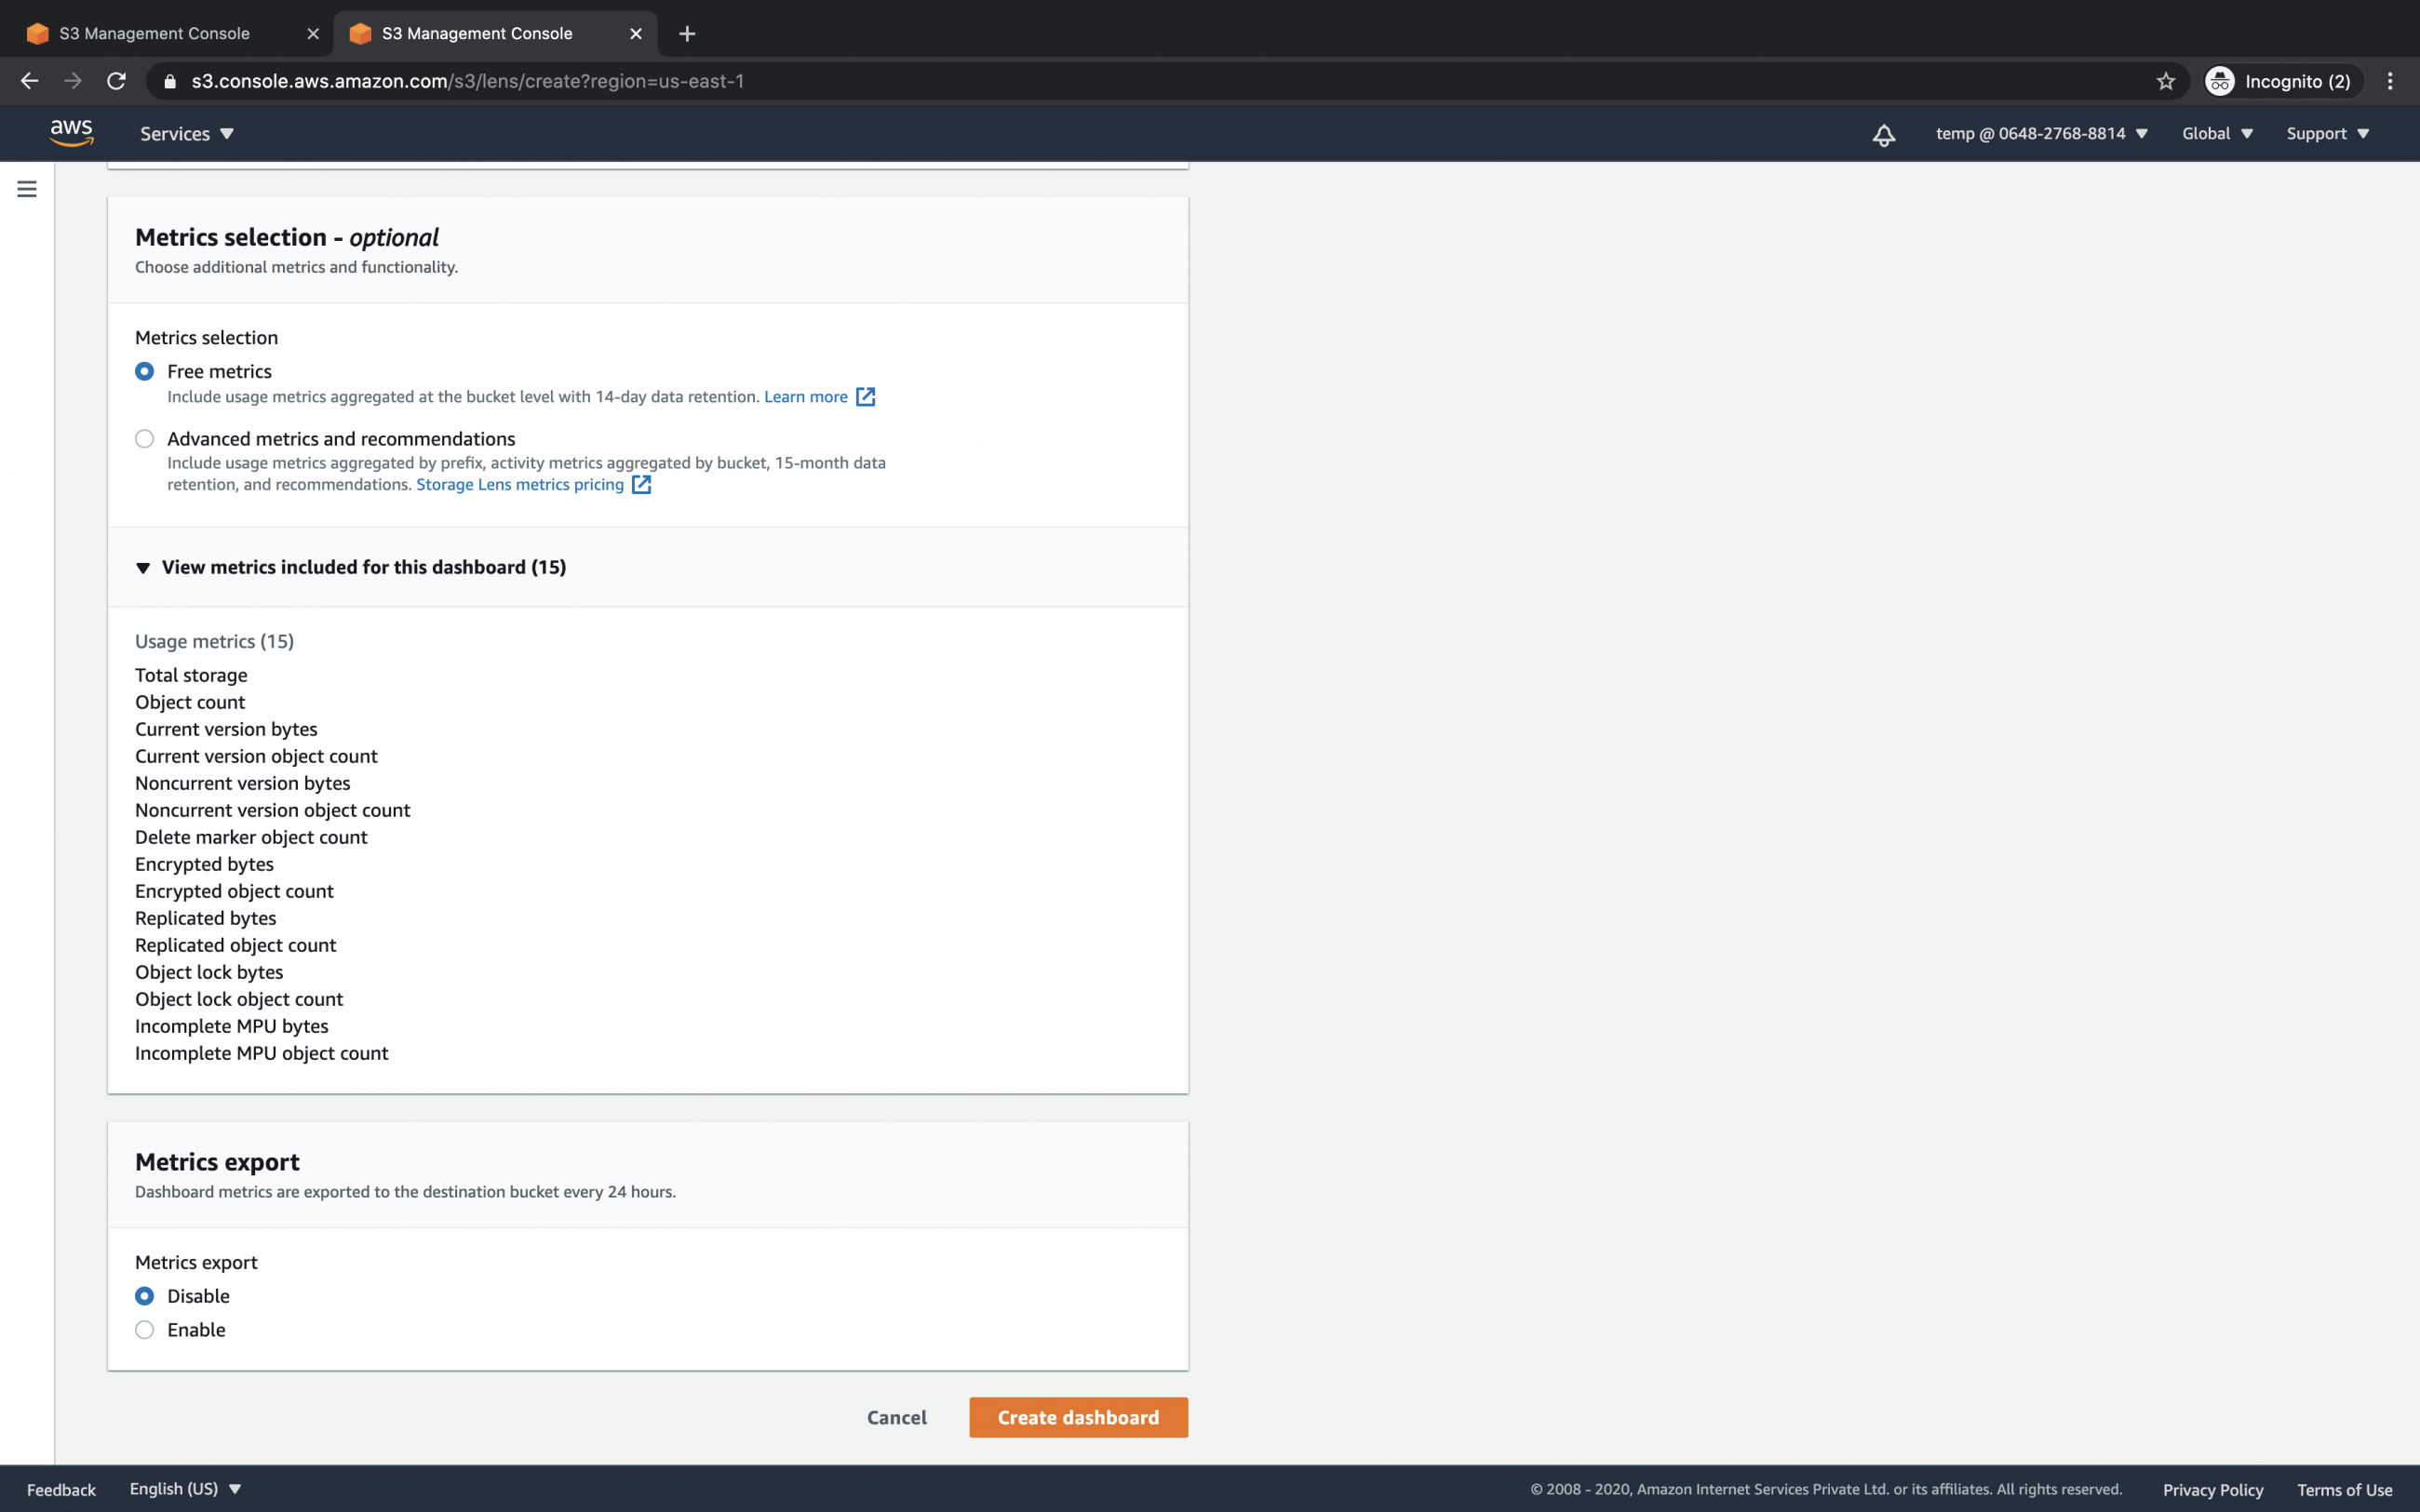Reload the current page
The image size is (2420, 1512).
click(x=116, y=81)
